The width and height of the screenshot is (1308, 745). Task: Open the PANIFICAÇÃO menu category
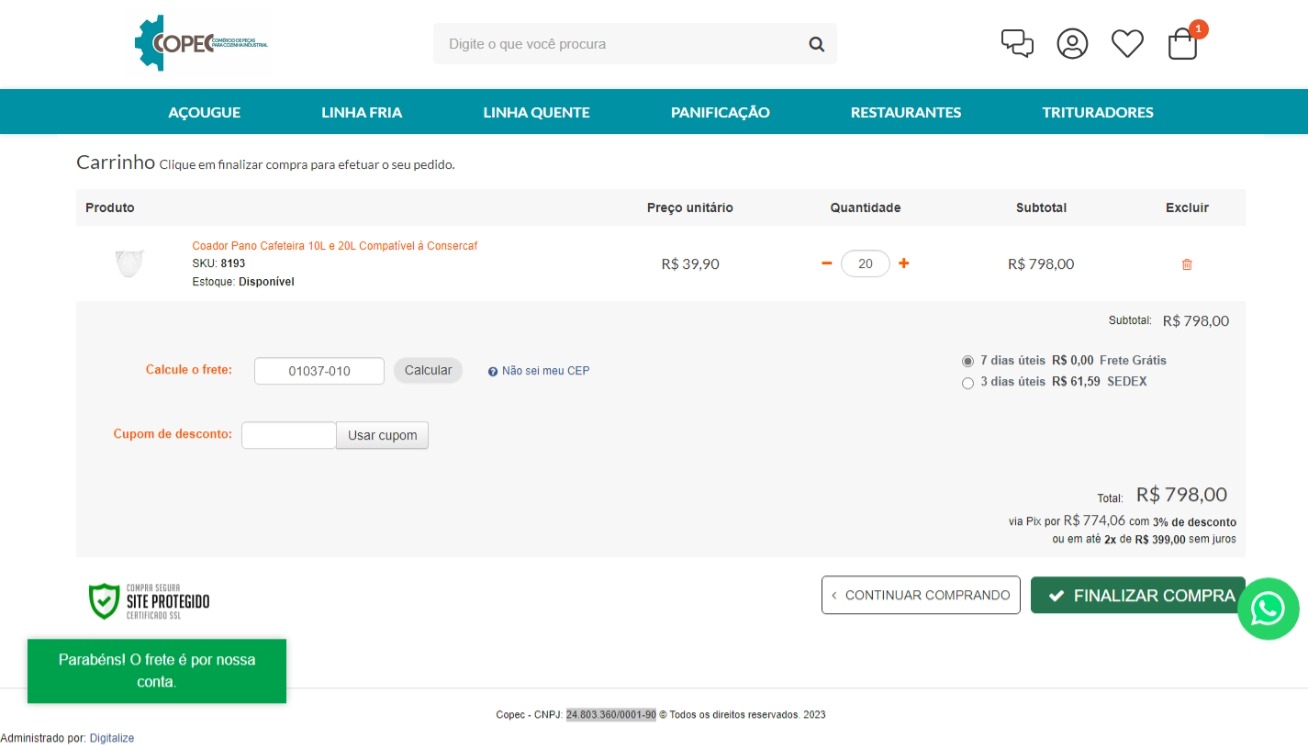click(720, 112)
